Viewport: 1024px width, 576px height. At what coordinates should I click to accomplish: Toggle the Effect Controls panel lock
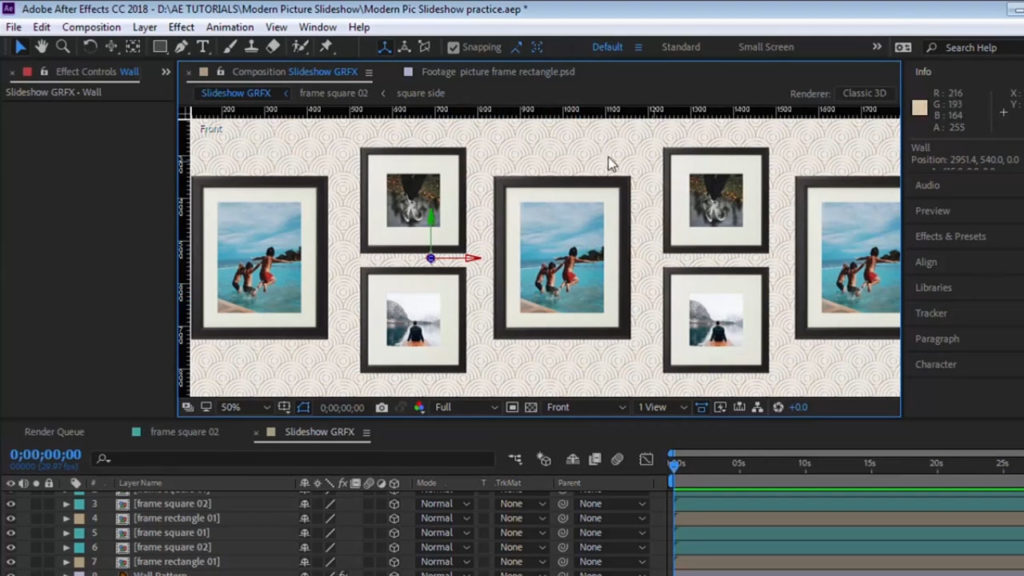point(44,72)
